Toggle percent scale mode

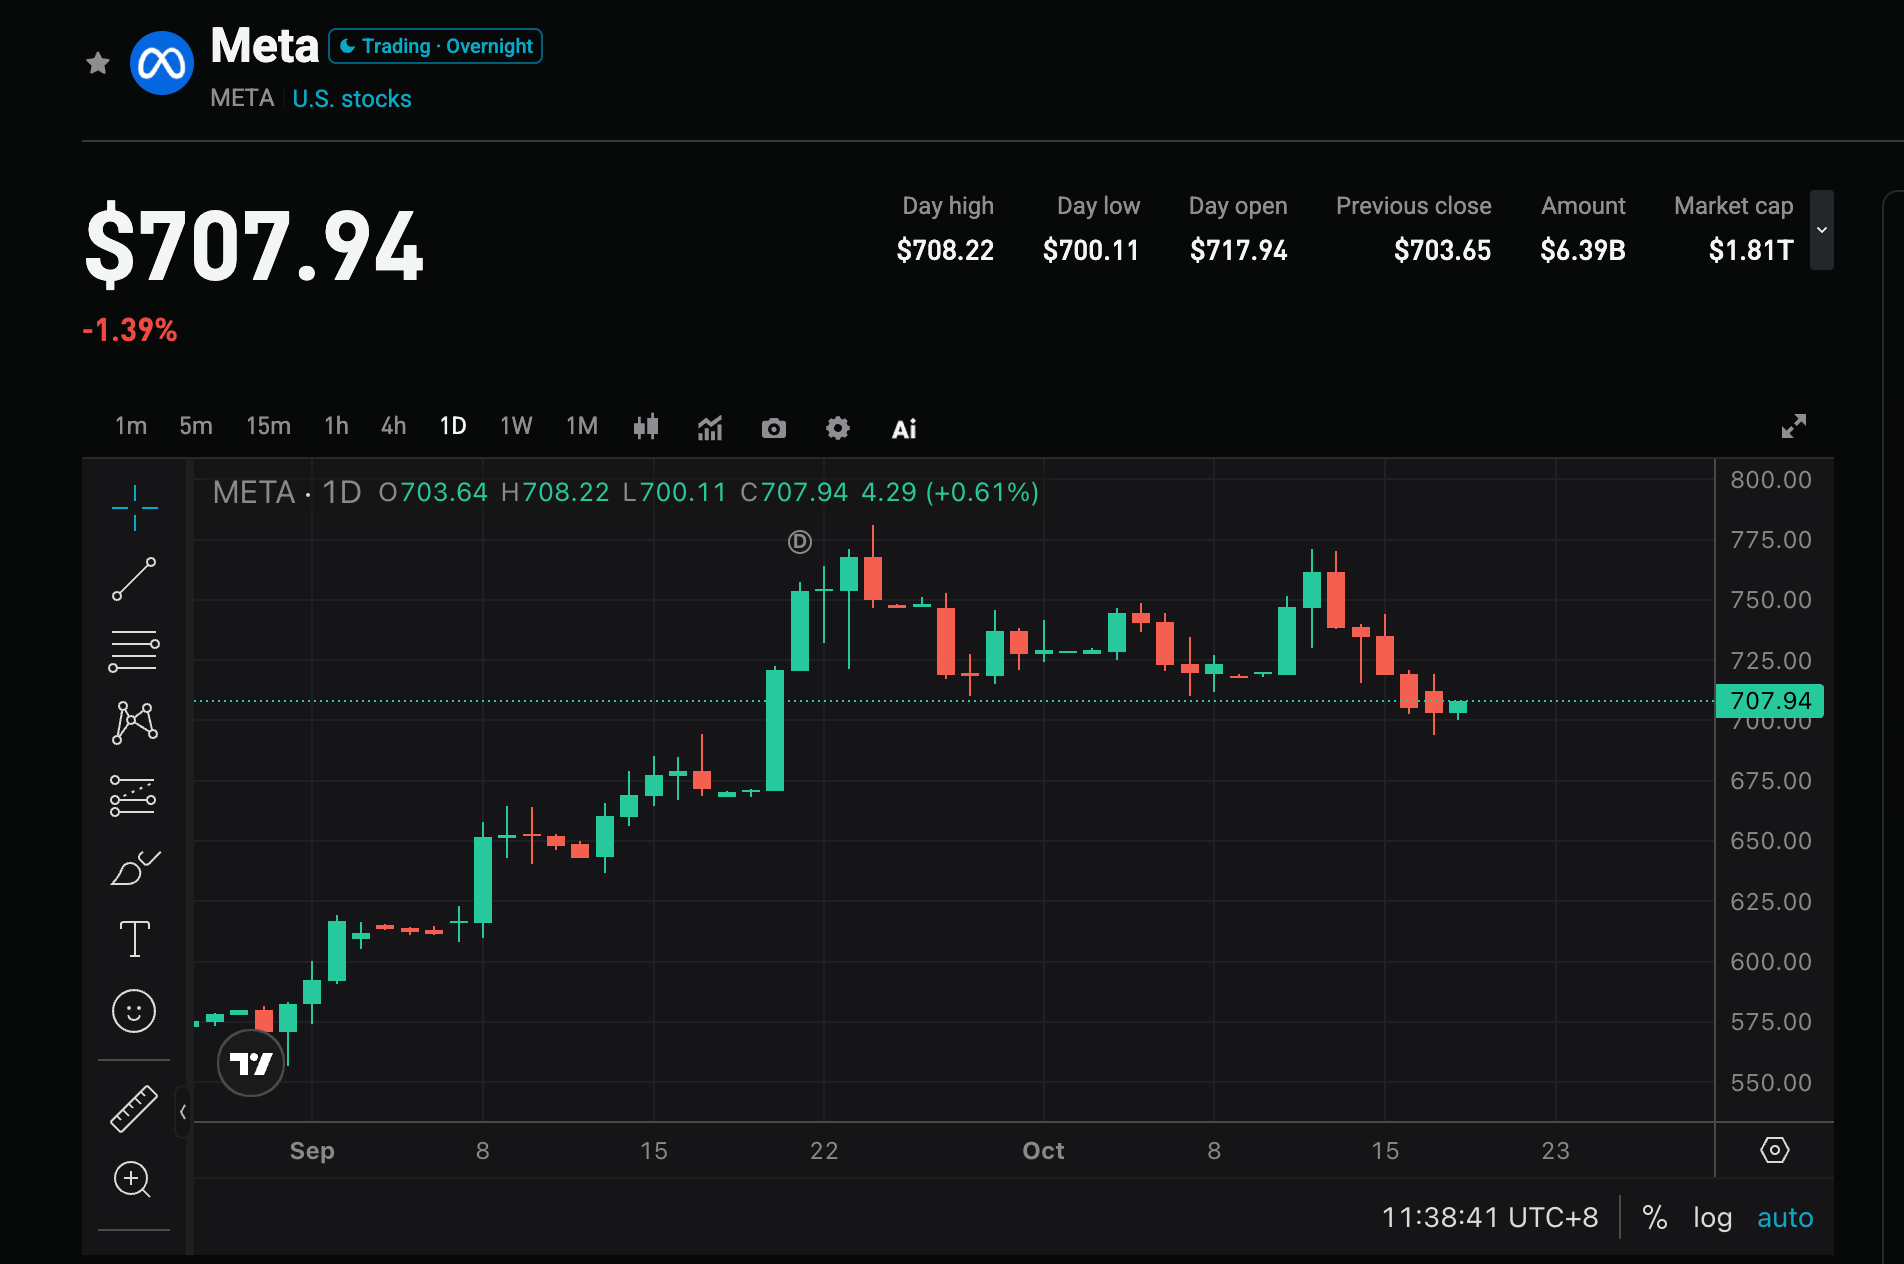(x=1655, y=1217)
